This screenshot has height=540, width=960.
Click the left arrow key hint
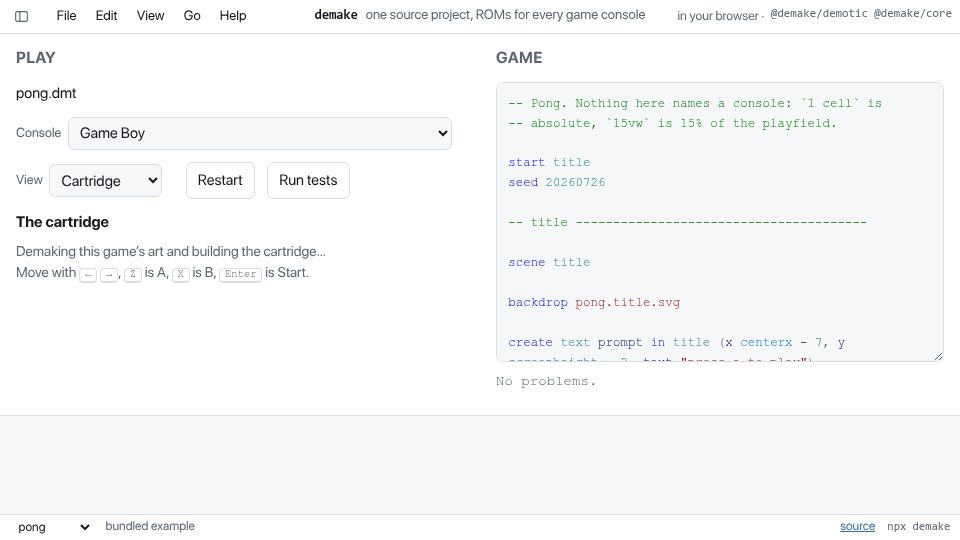point(88,274)
